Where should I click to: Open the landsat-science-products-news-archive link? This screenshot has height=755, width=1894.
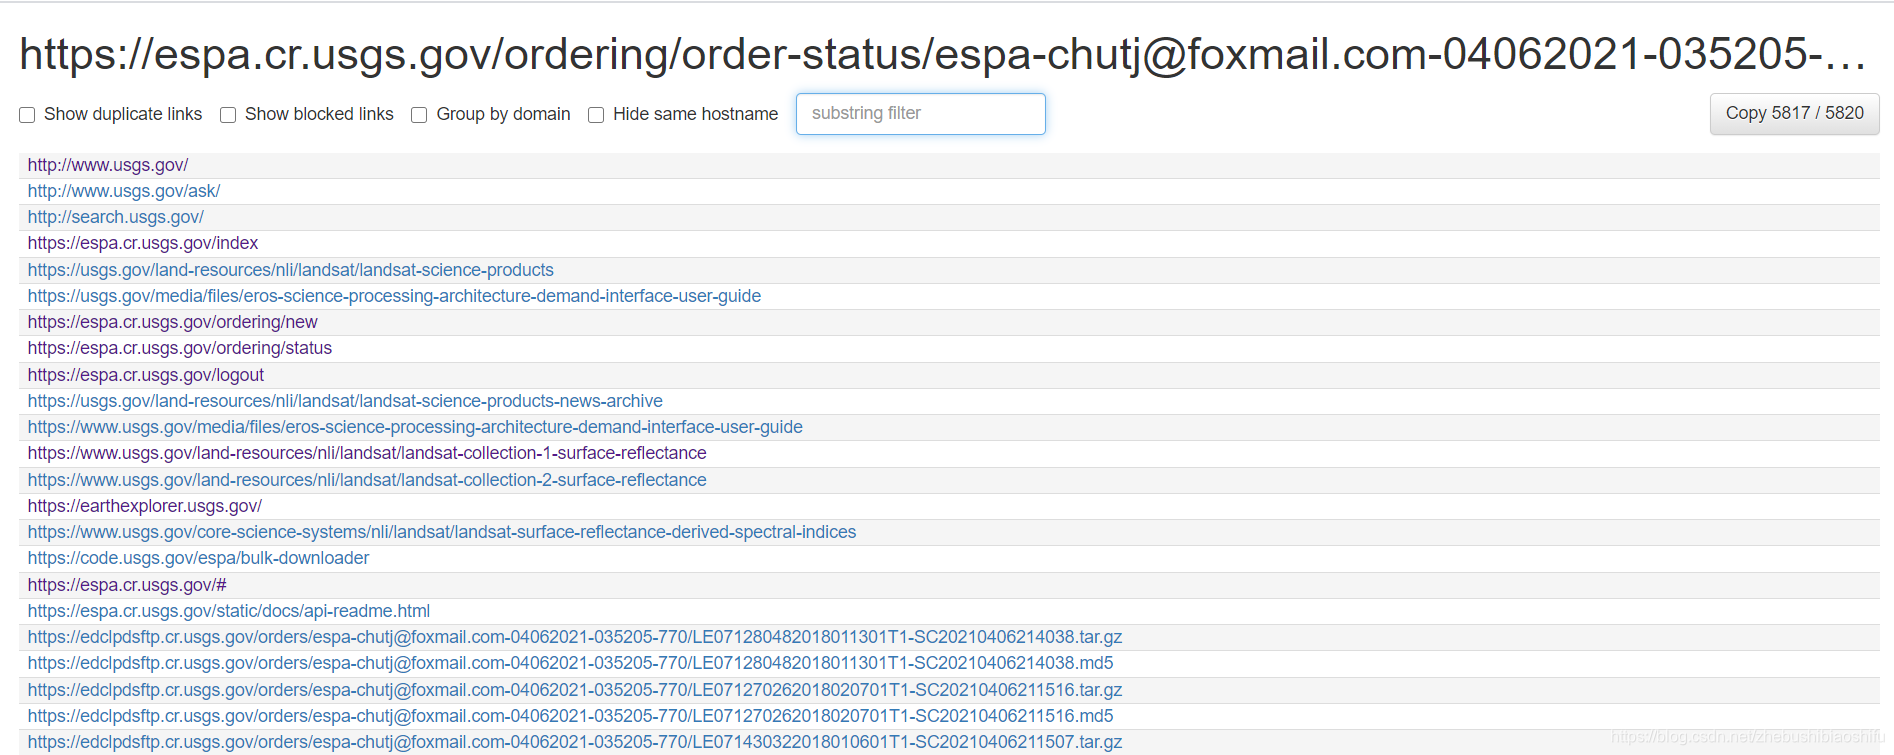(345, 401)
